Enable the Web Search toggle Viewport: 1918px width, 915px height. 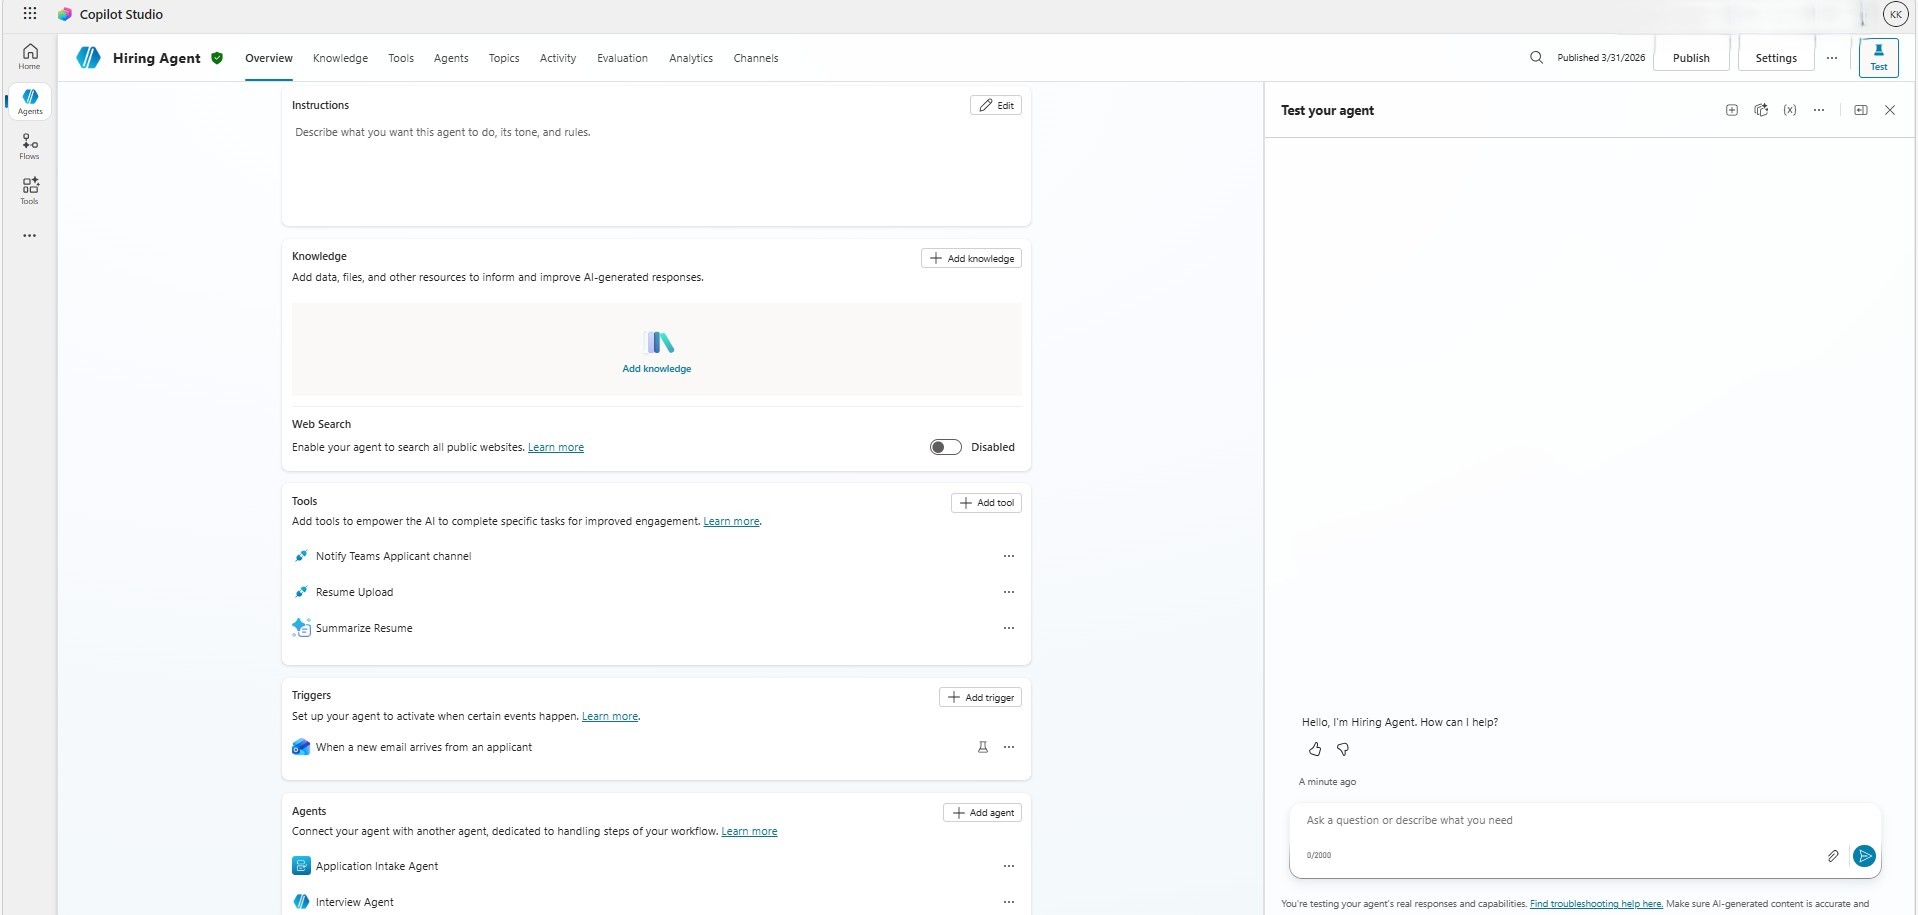(x=945, y=447)
